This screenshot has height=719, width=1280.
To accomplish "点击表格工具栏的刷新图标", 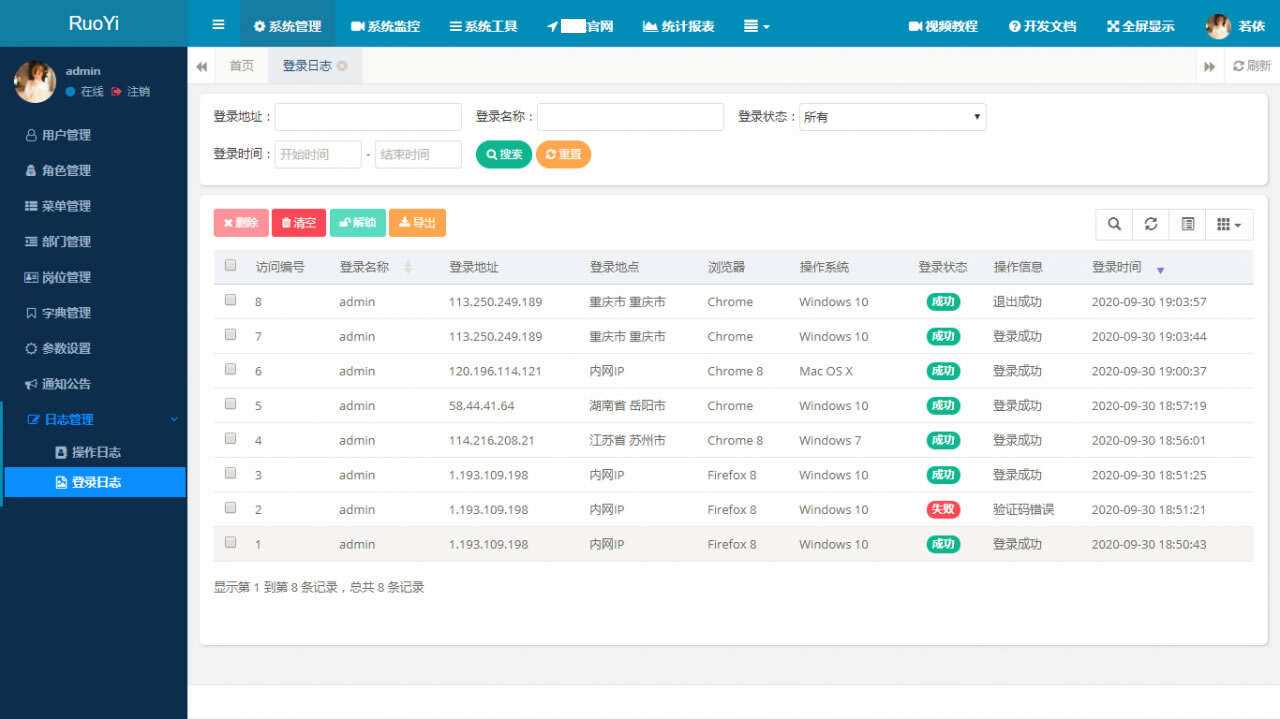I will pos(1150,223).
